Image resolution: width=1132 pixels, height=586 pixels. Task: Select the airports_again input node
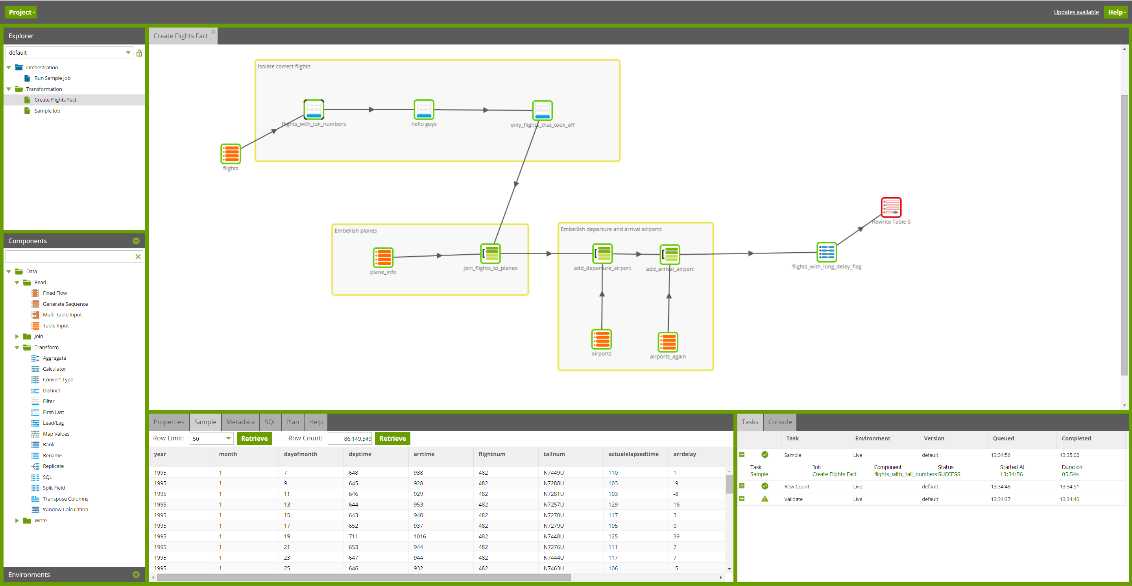click(668, 342)
